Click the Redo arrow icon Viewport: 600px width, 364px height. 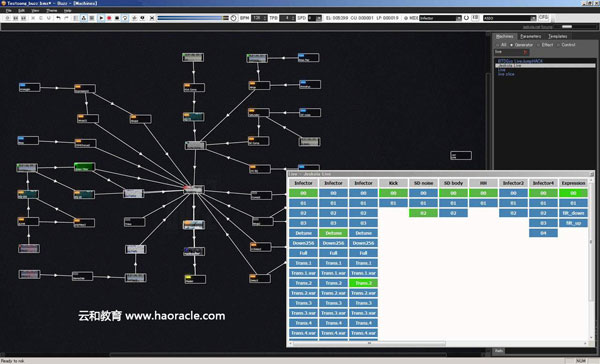66,18
